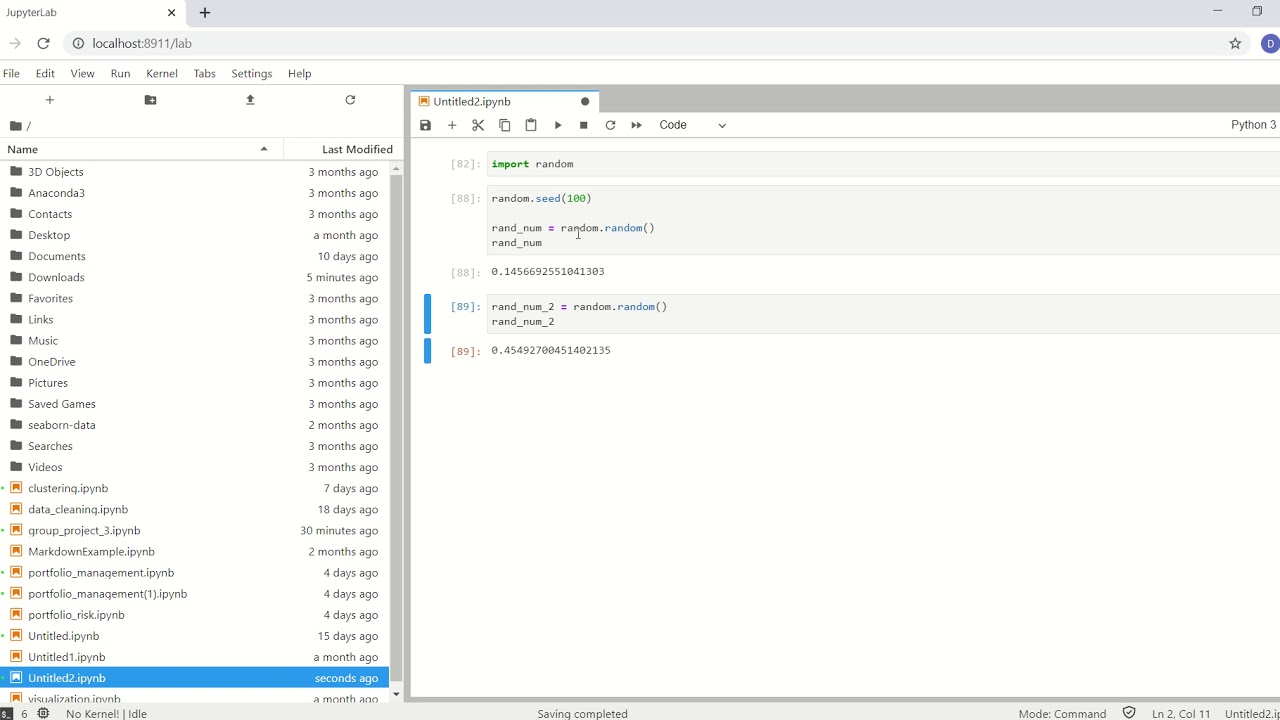The height and width of the screenshot is (720, 1280).
Task: Open the Downloads folder
Action: [x=195, y=277]
